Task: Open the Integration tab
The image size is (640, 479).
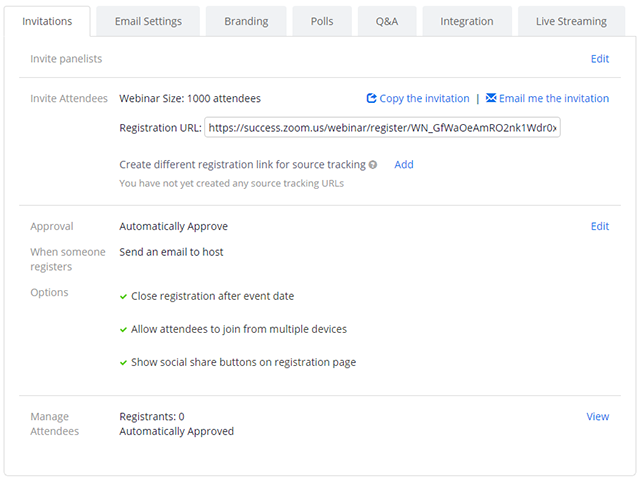Action: [x=467, y=21]
